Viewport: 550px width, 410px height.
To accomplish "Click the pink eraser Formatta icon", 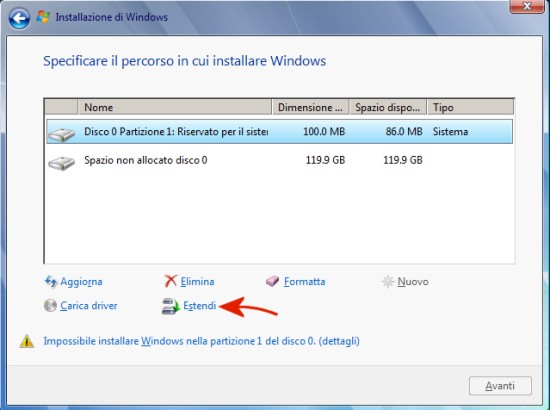I will 273,281.
